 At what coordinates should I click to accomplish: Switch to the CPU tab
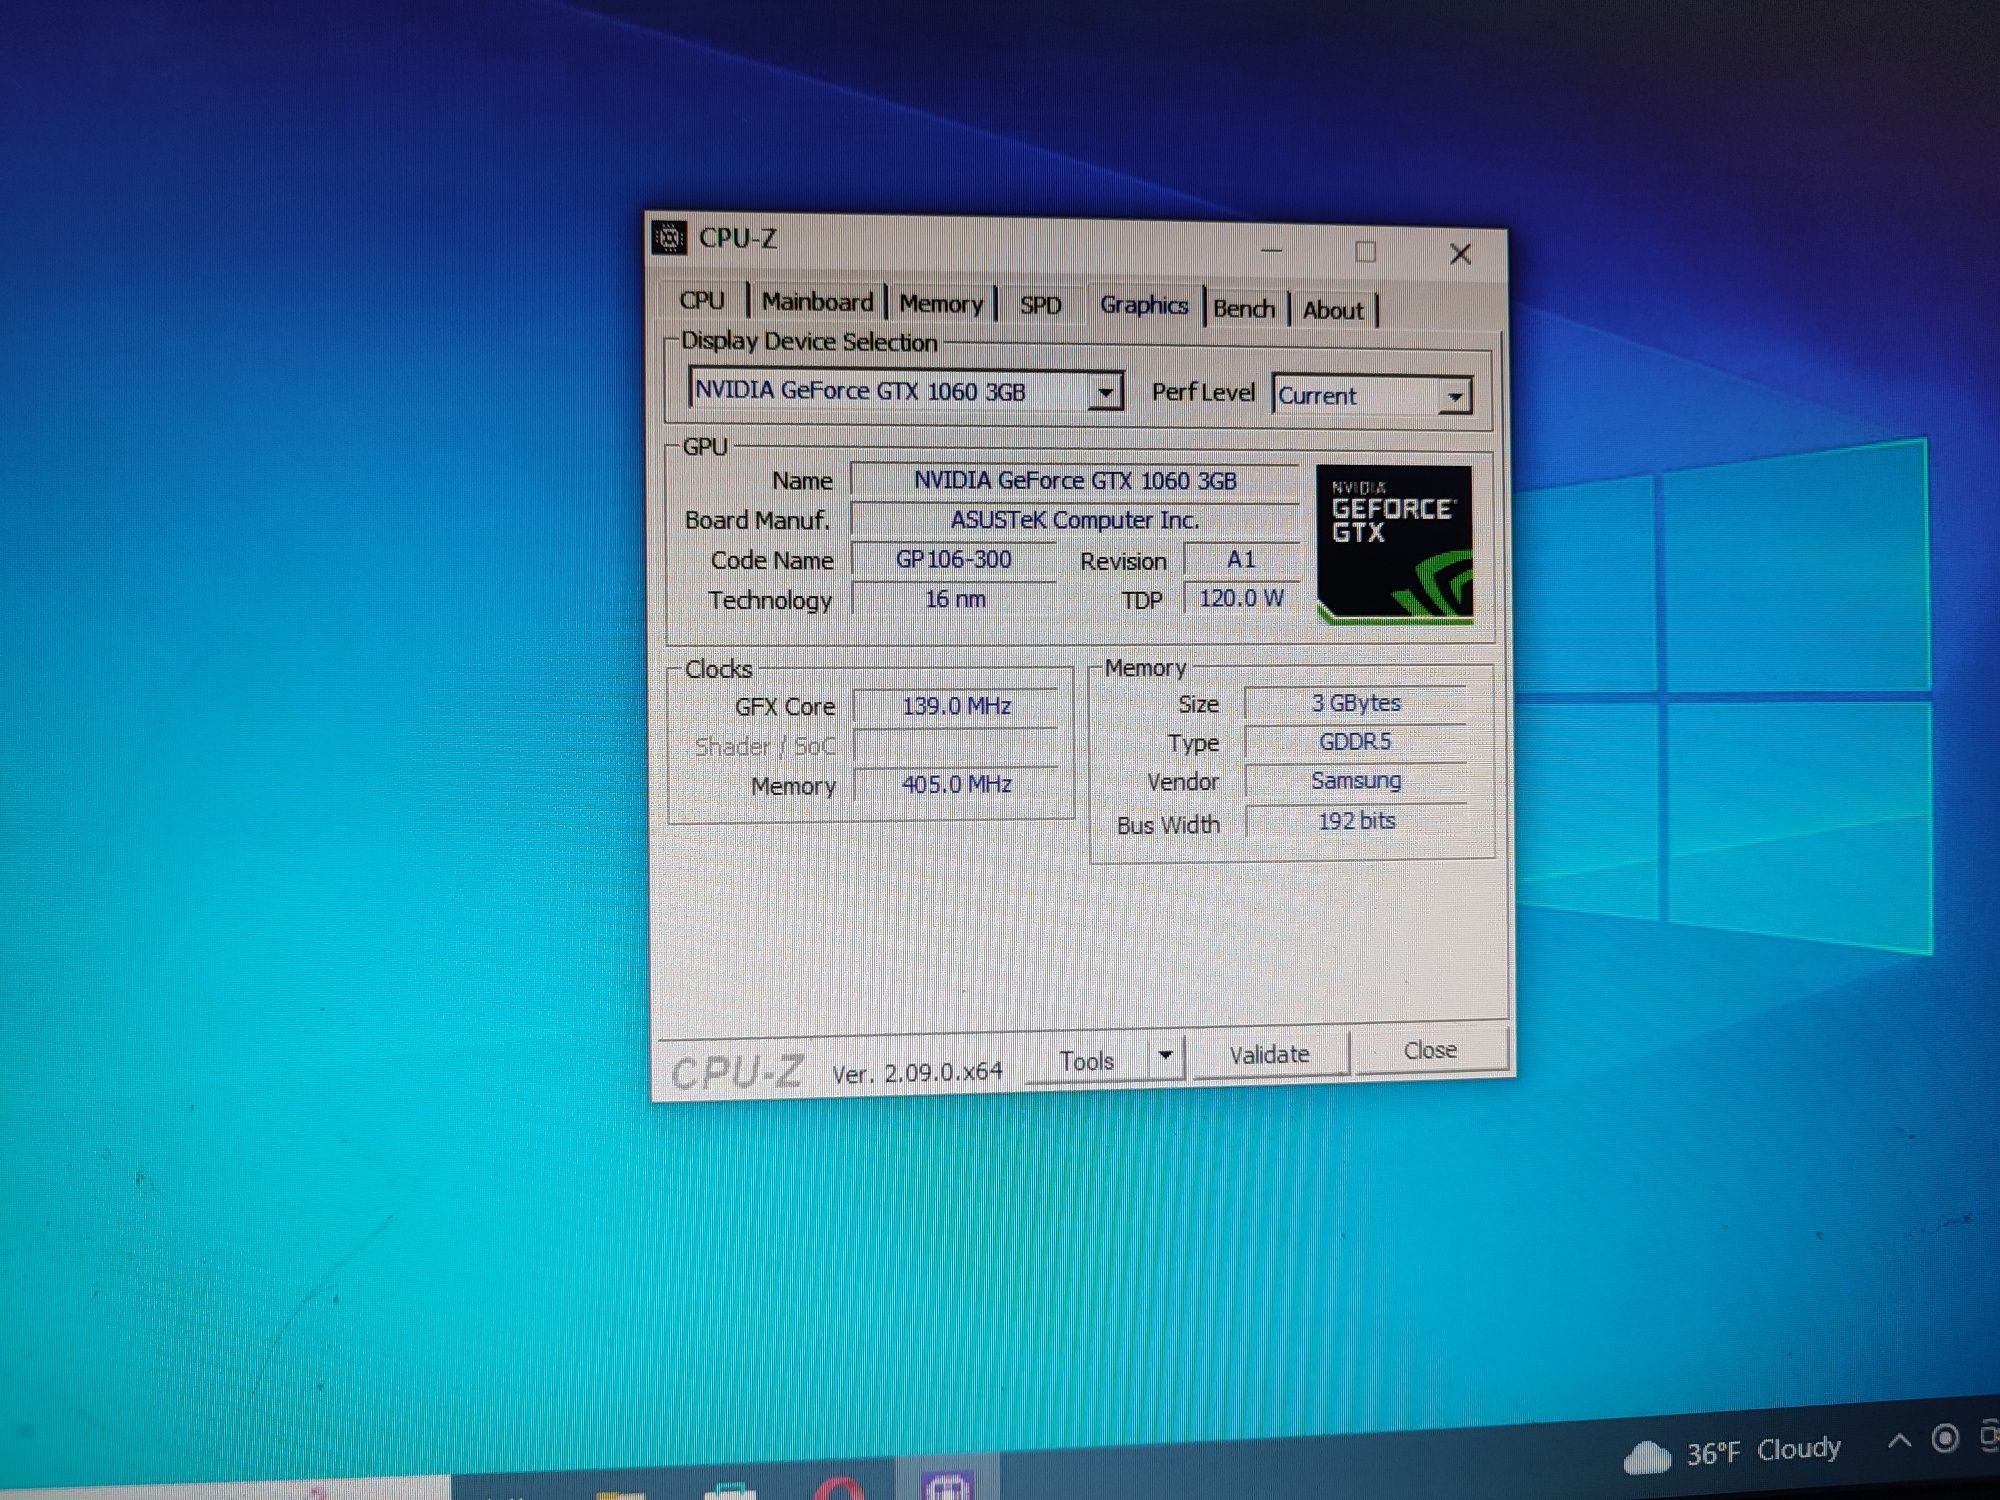tap(702, 300)
